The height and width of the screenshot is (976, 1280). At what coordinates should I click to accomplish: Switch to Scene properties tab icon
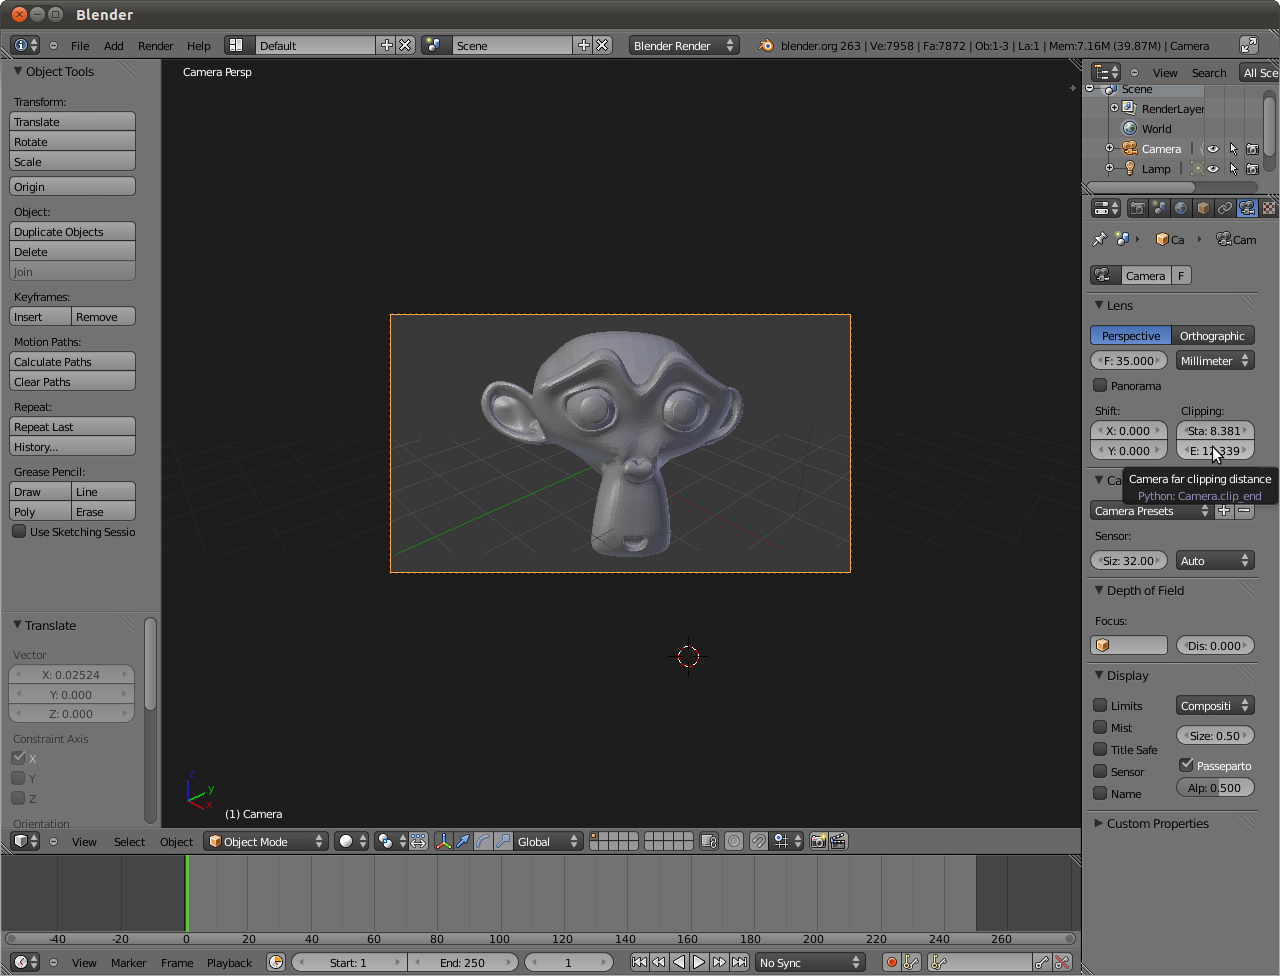(1159, 208)
